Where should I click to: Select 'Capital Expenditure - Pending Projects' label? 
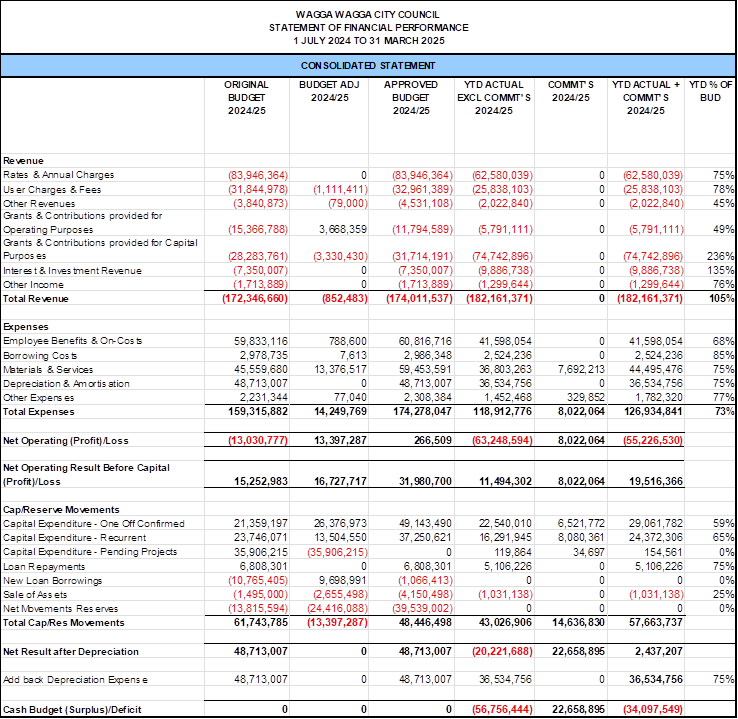click(x=90, y=552)
